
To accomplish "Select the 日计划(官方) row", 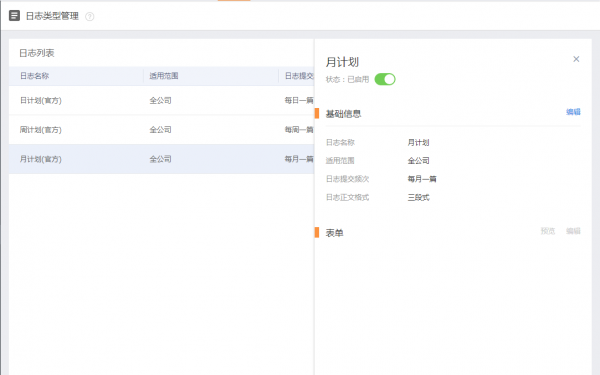I will (x=161, y=100).
